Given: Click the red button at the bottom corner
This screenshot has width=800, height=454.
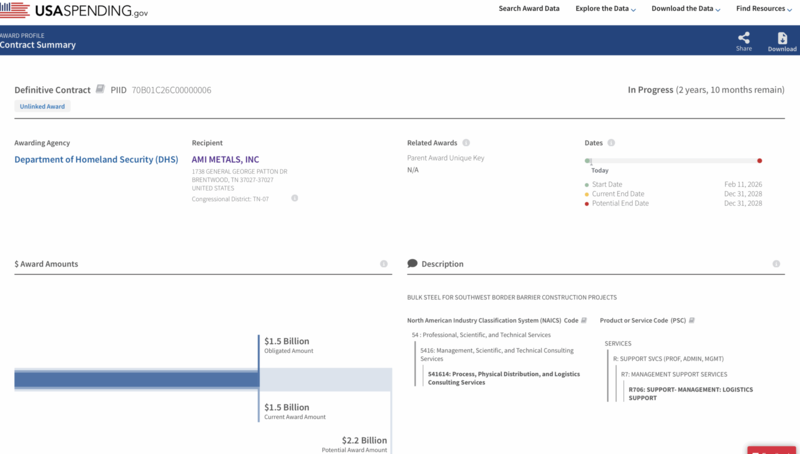Looking at the screenshot, I should 771,450.
